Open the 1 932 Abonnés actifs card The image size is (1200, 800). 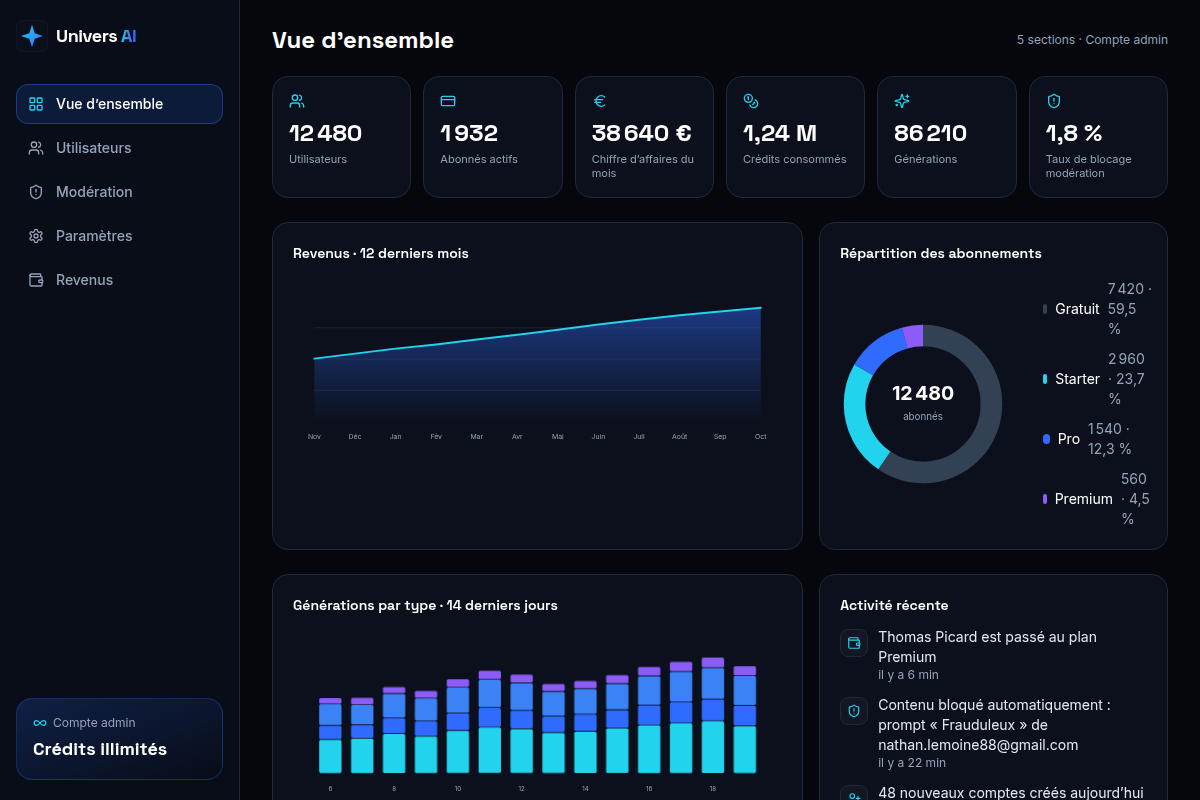492,137
